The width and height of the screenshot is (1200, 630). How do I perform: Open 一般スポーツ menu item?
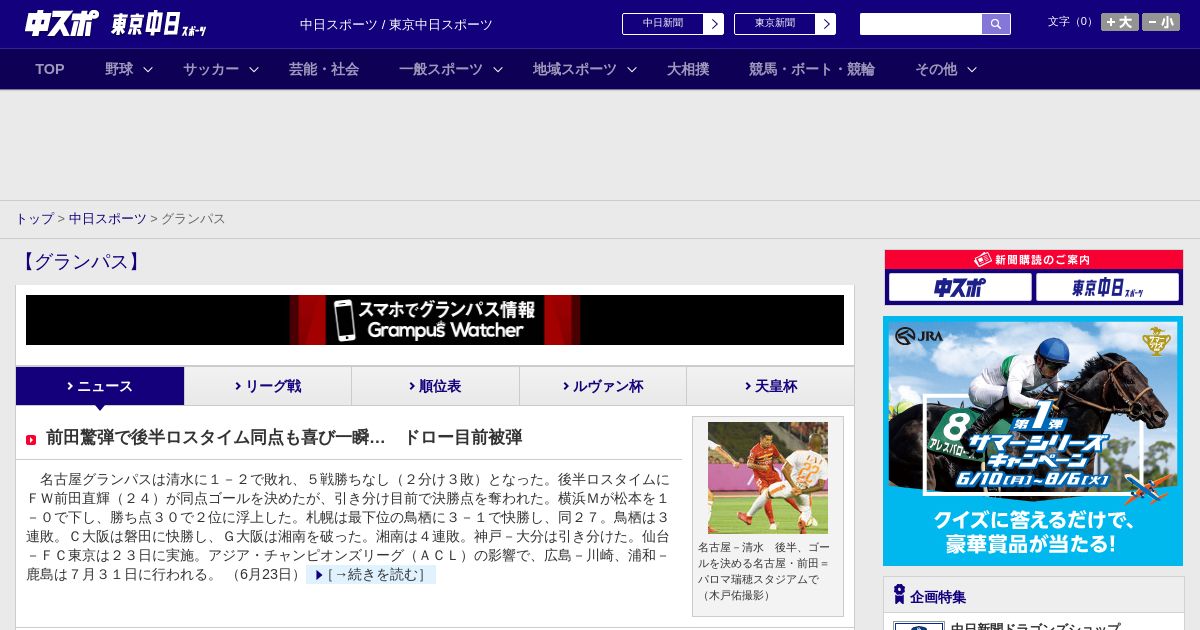441,69
